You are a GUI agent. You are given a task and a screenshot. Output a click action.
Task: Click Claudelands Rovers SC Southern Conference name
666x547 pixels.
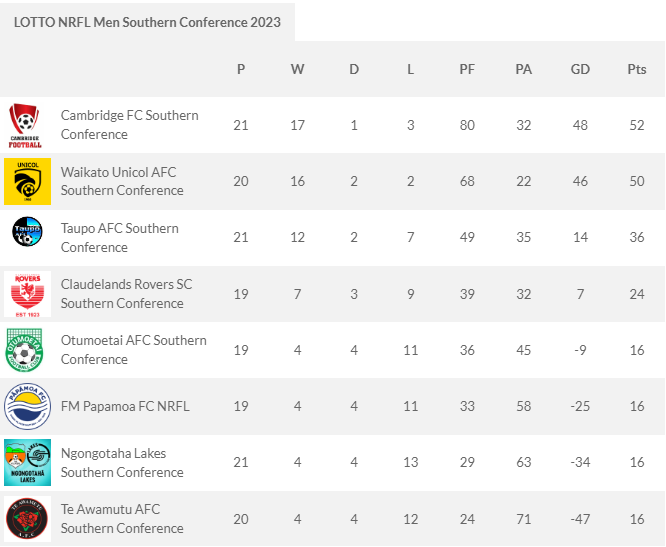coord(127,294)
